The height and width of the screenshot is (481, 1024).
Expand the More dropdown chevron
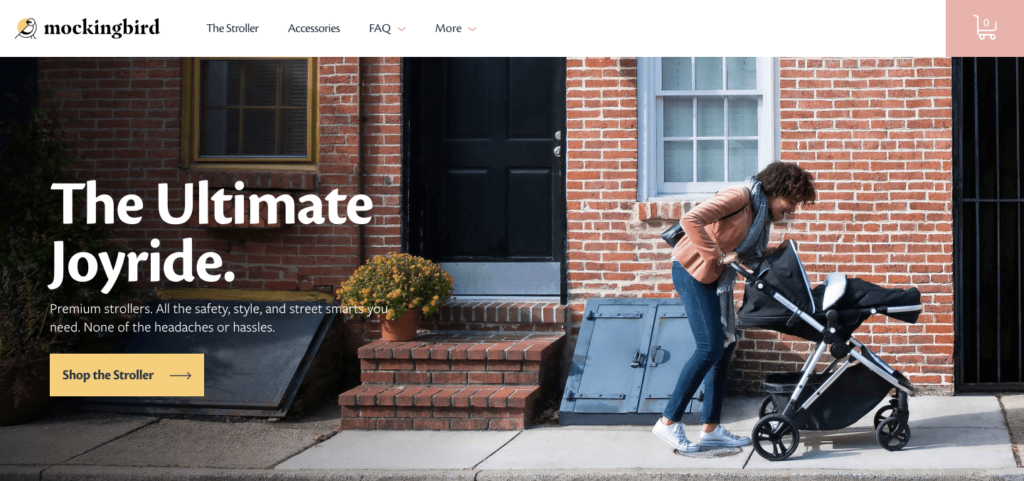(x=472, y=29)
